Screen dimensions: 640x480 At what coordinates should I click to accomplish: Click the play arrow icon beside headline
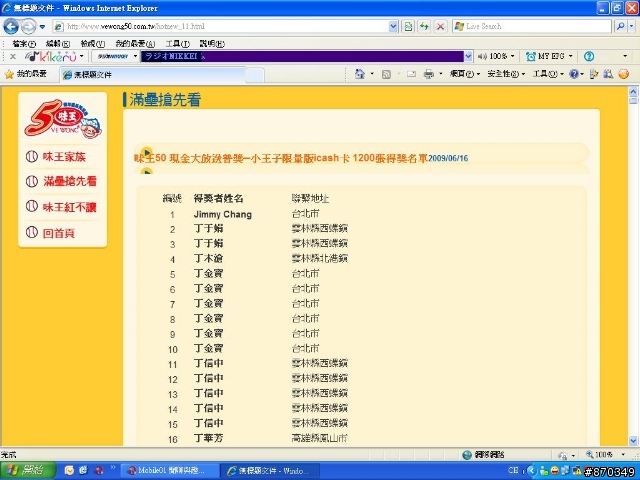coord(147,152)
